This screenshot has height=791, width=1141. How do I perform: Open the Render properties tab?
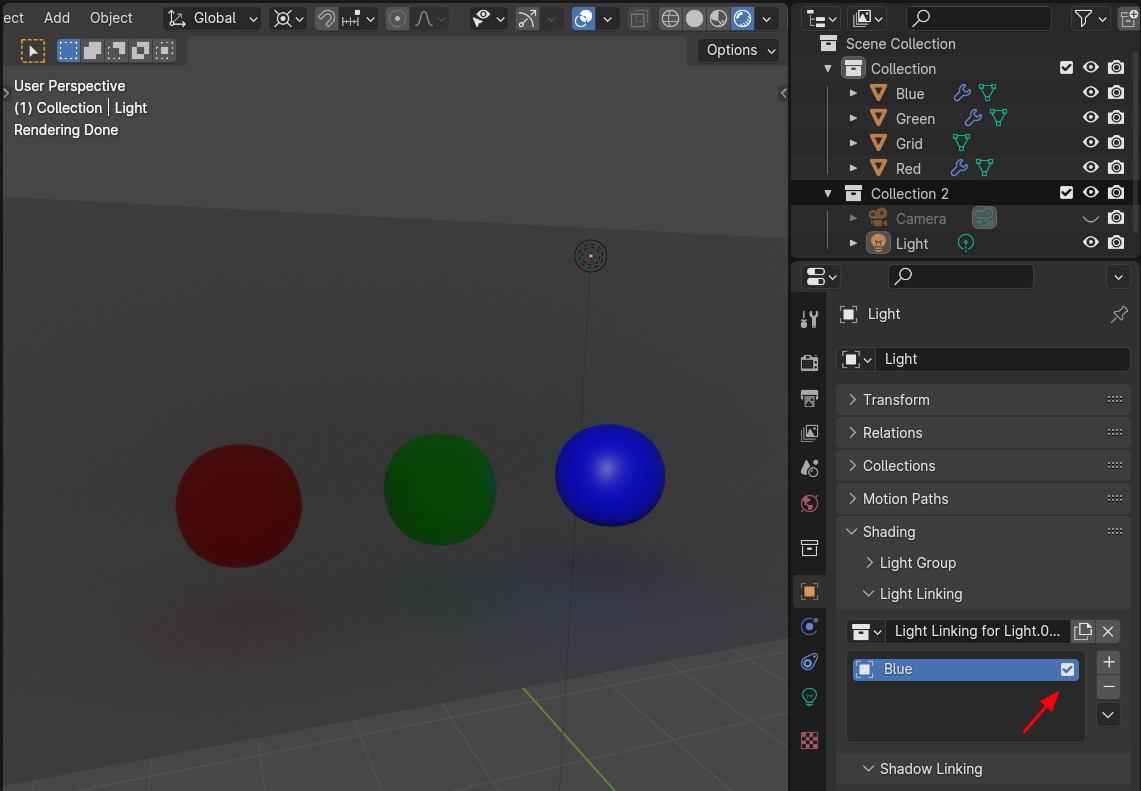pyautogui.click(x=809, y=362)
